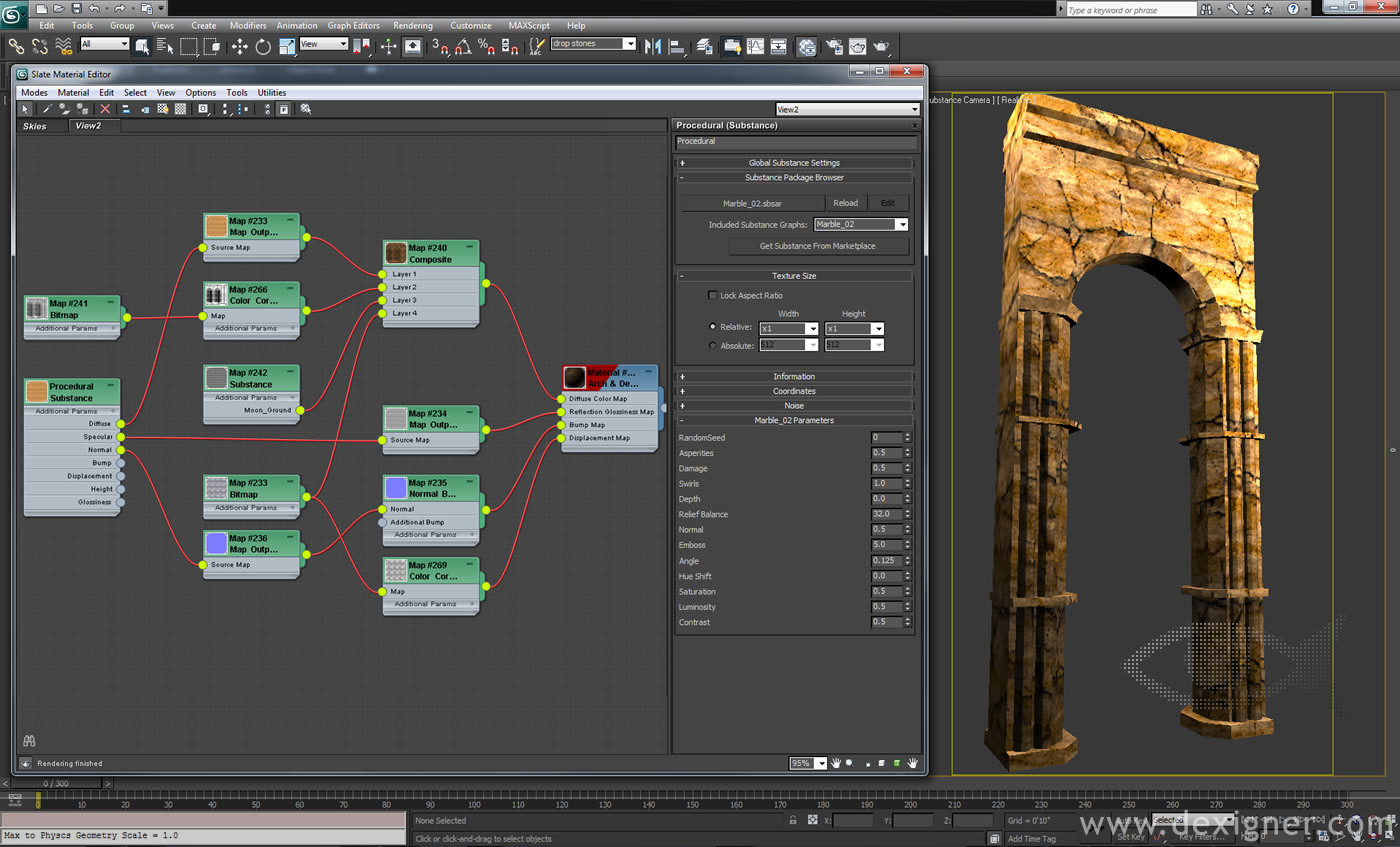This screenshot has height=847, width=1400.
Task: Click the Angle Snap toggle icon
Action: click(x=462, y=46)
